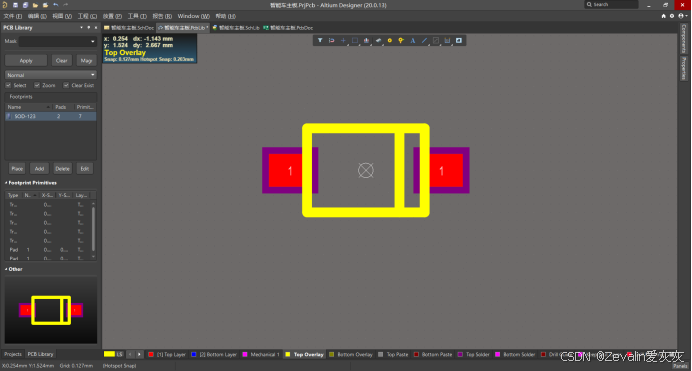Switch to the PcbDoc document tab
This screenshot has height=371, width=692.
tap(288, 28)
